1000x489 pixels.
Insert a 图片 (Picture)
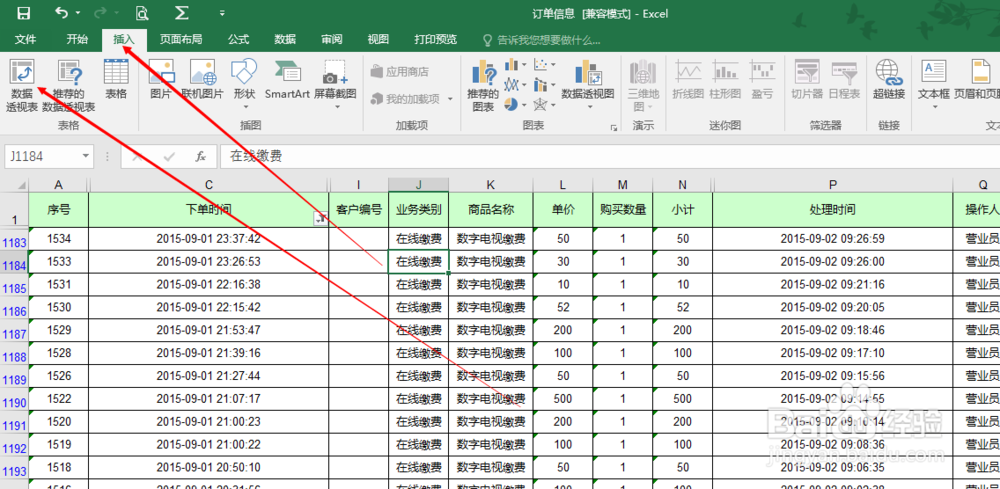(161, 80)
